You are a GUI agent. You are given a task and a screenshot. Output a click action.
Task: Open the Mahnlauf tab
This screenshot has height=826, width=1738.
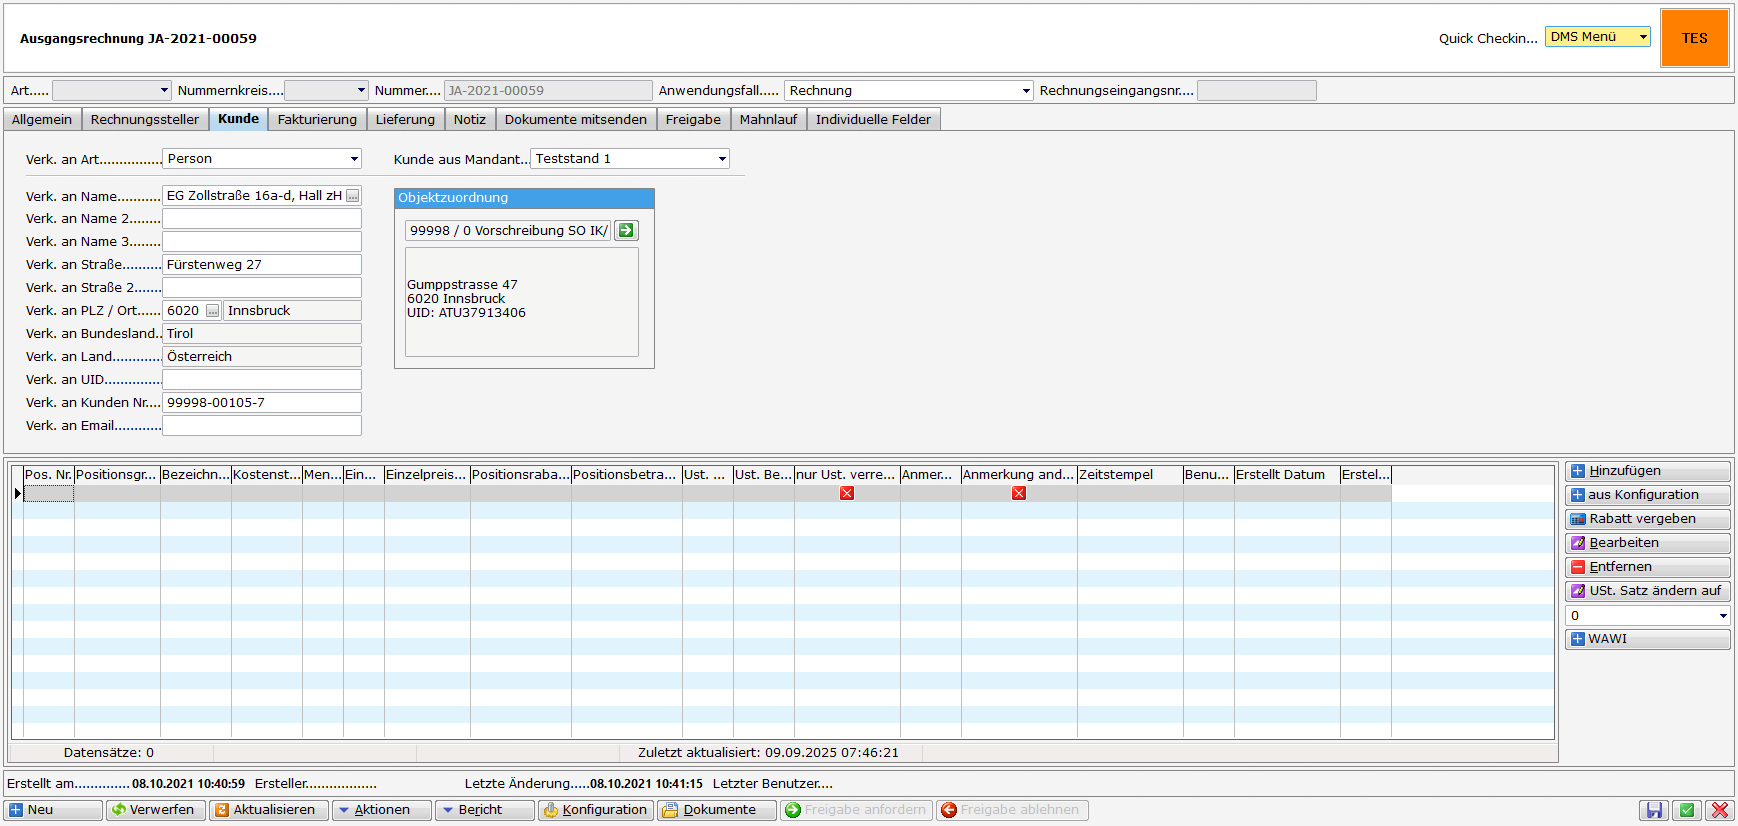pyautogui.click(x=768, y=120)
